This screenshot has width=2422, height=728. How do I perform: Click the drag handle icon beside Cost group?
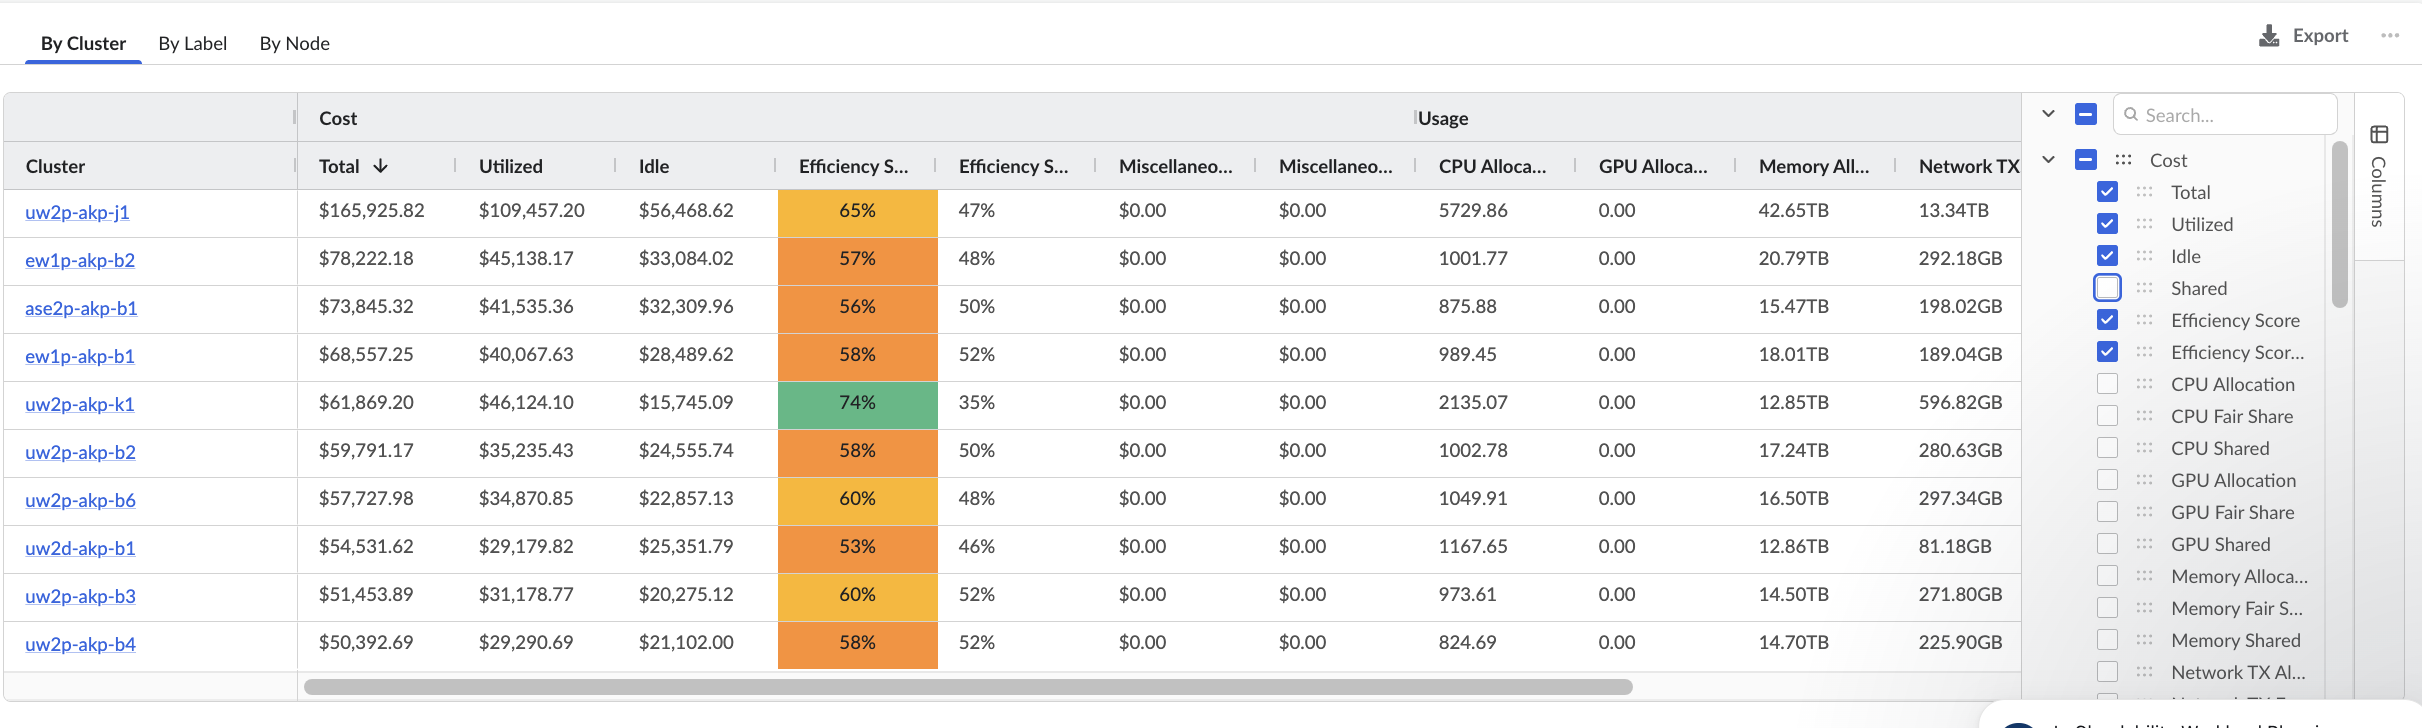(2123, 160)
